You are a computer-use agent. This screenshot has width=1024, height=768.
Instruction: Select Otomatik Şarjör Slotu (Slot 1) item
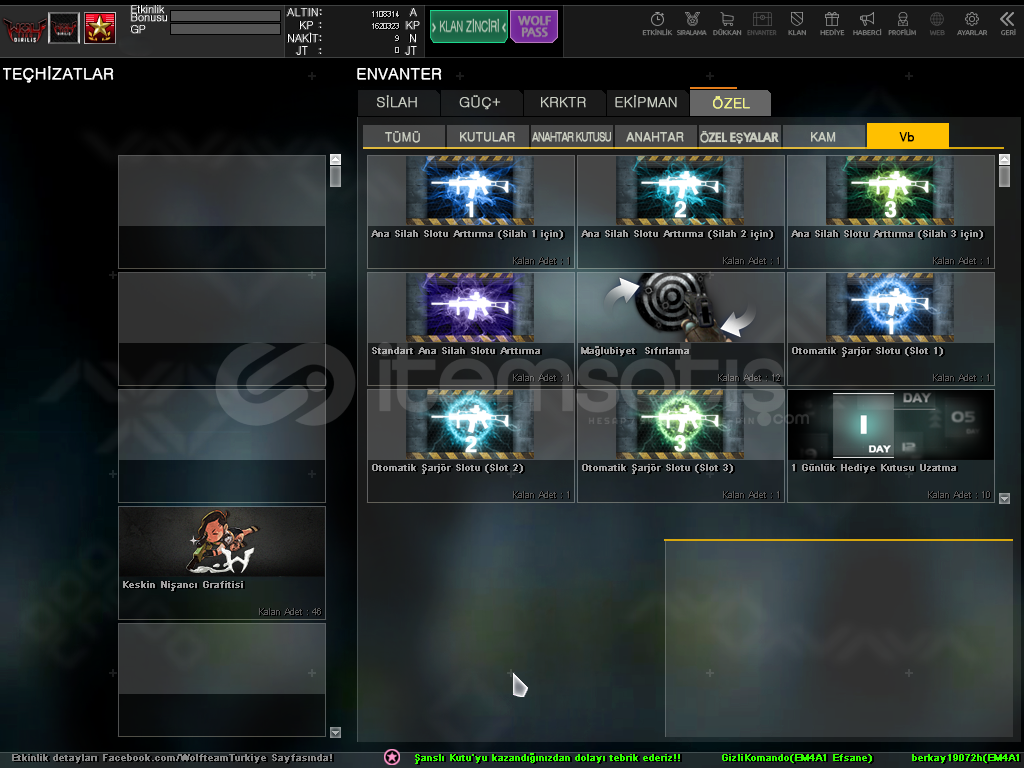coord(891,328)
